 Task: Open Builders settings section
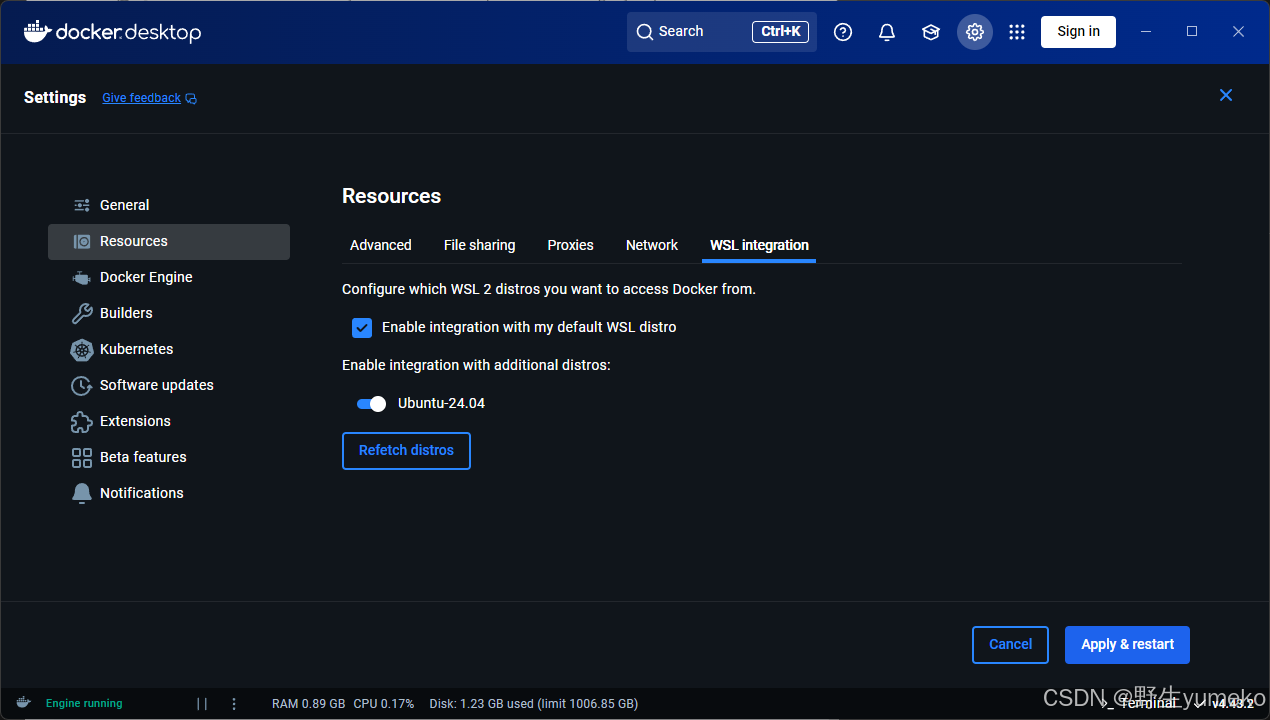tap(169, 313)
